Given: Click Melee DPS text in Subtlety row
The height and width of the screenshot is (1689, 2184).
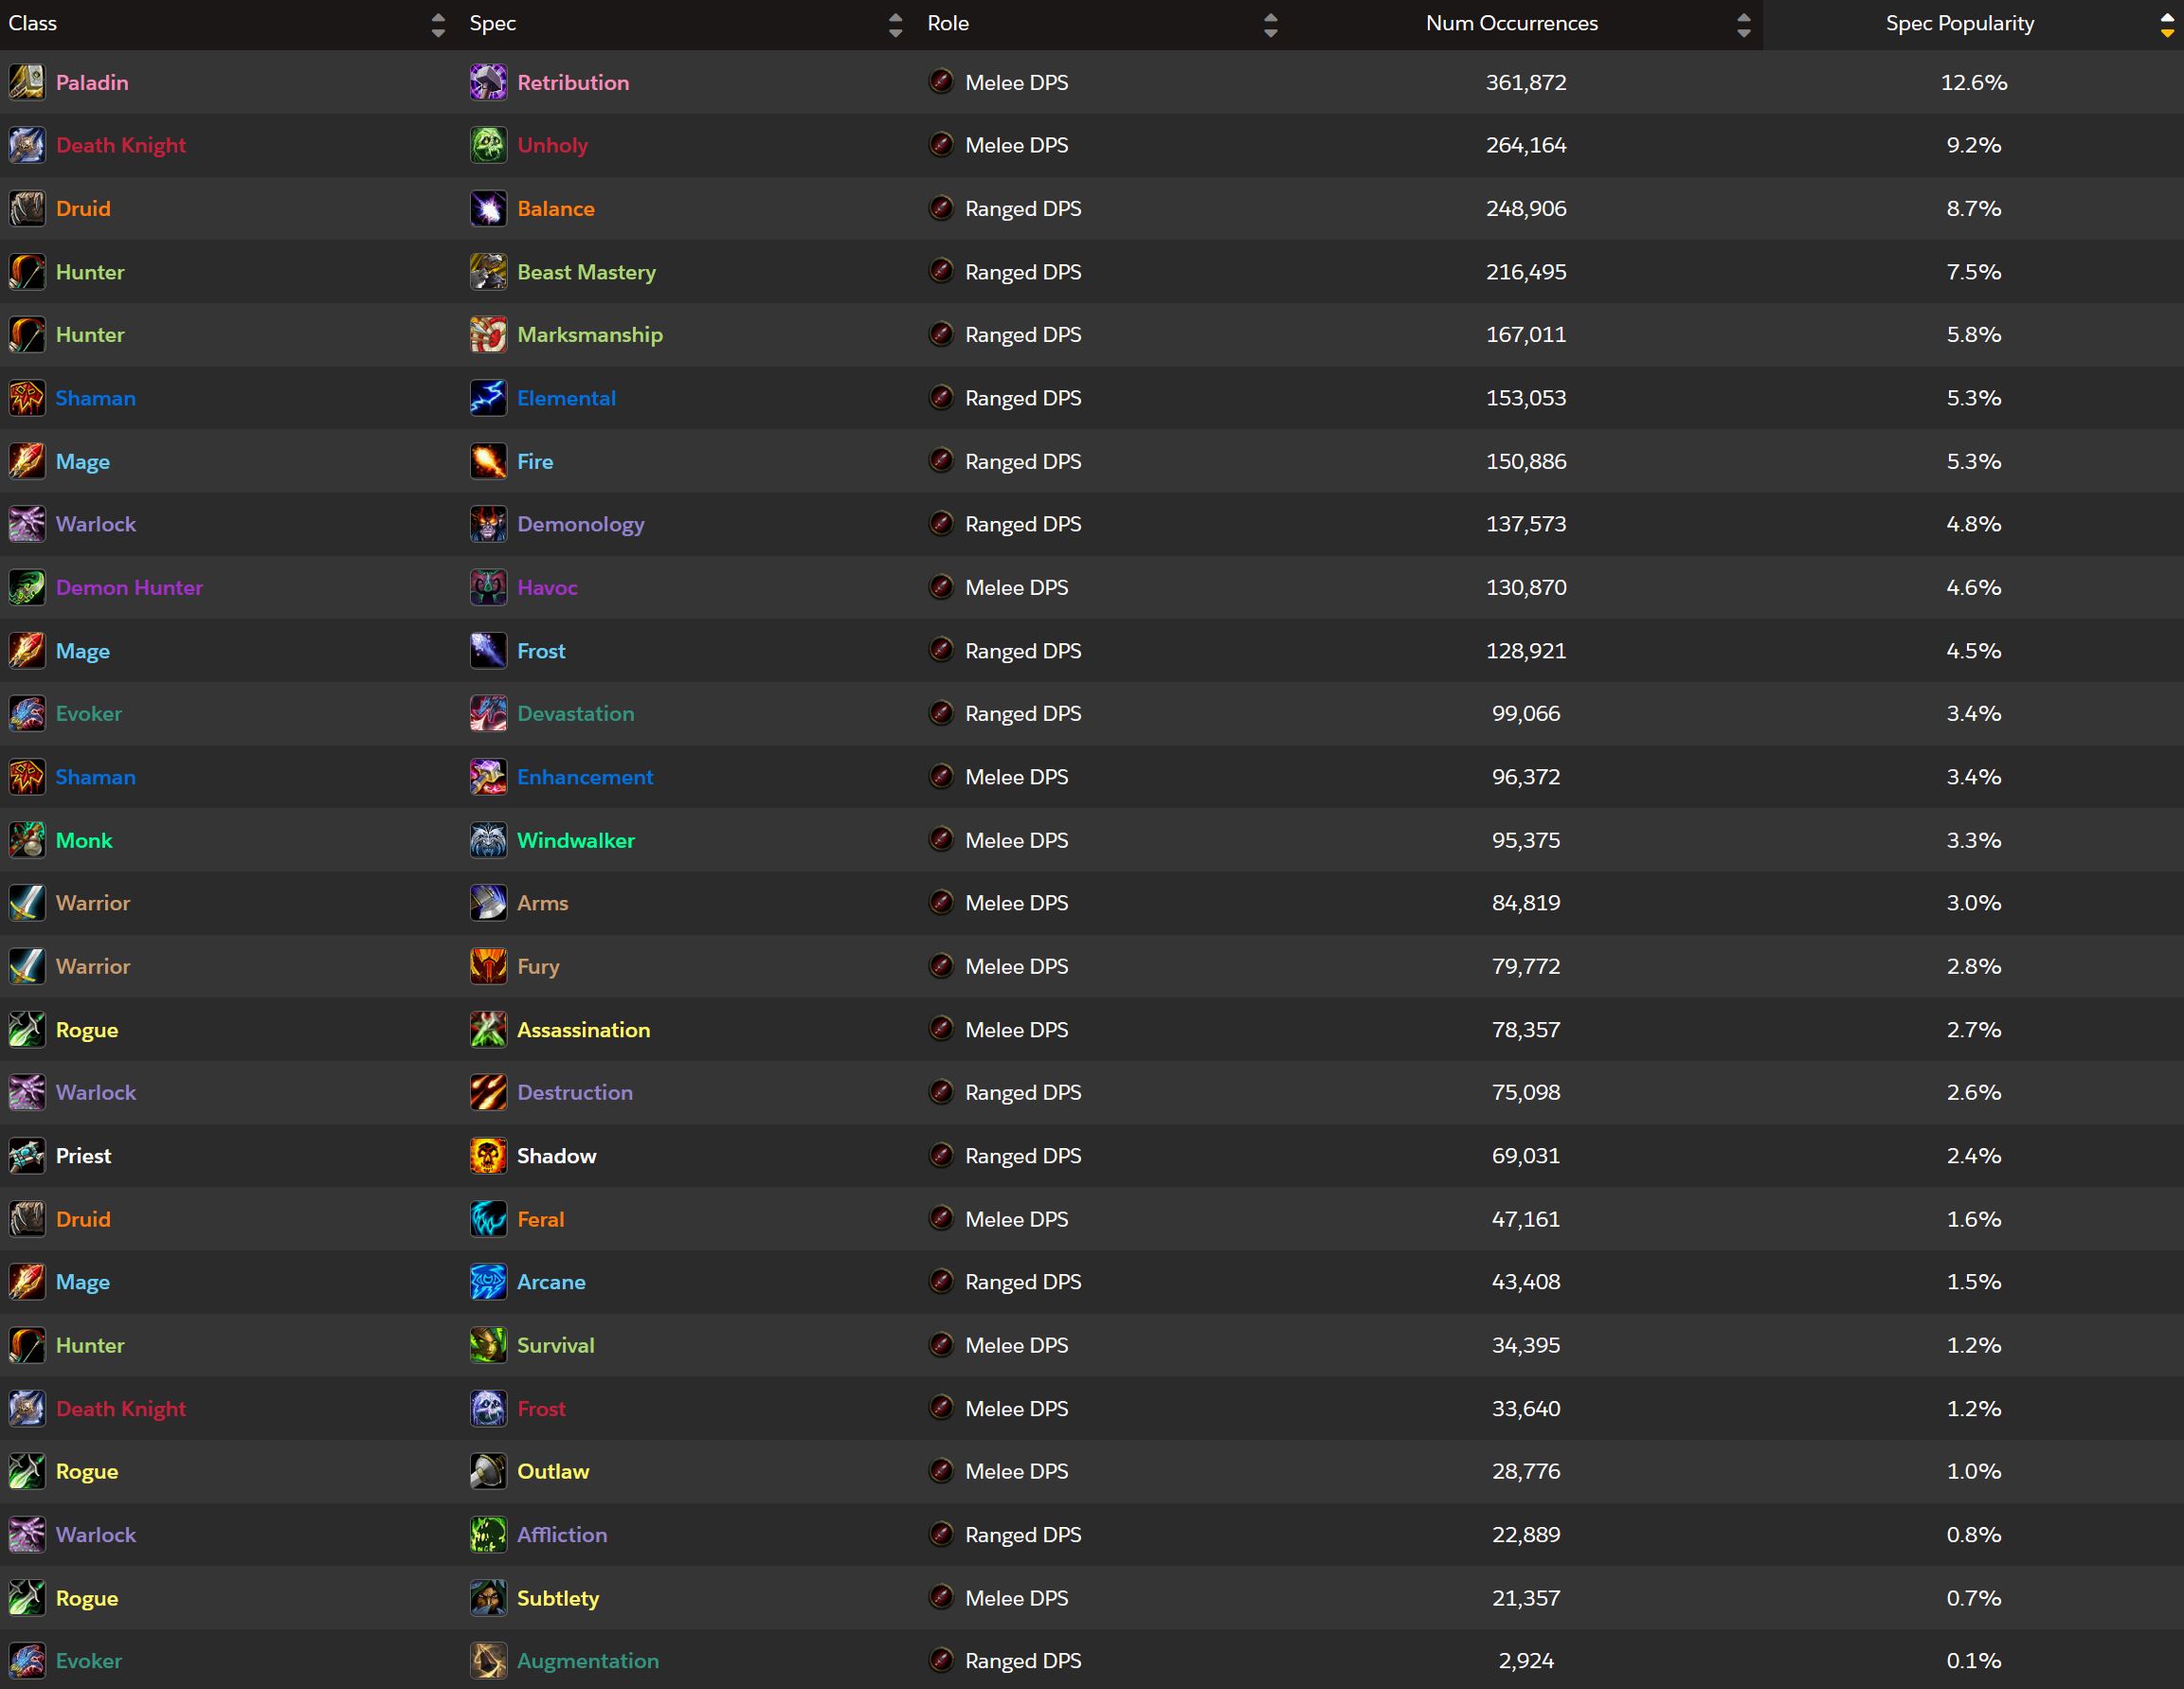Looking at the screenshot, I should point(1016,1598).
